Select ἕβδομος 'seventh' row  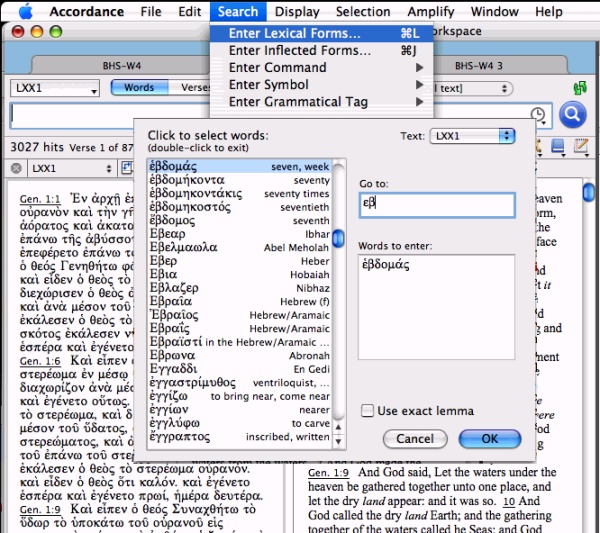click(240, 220)
